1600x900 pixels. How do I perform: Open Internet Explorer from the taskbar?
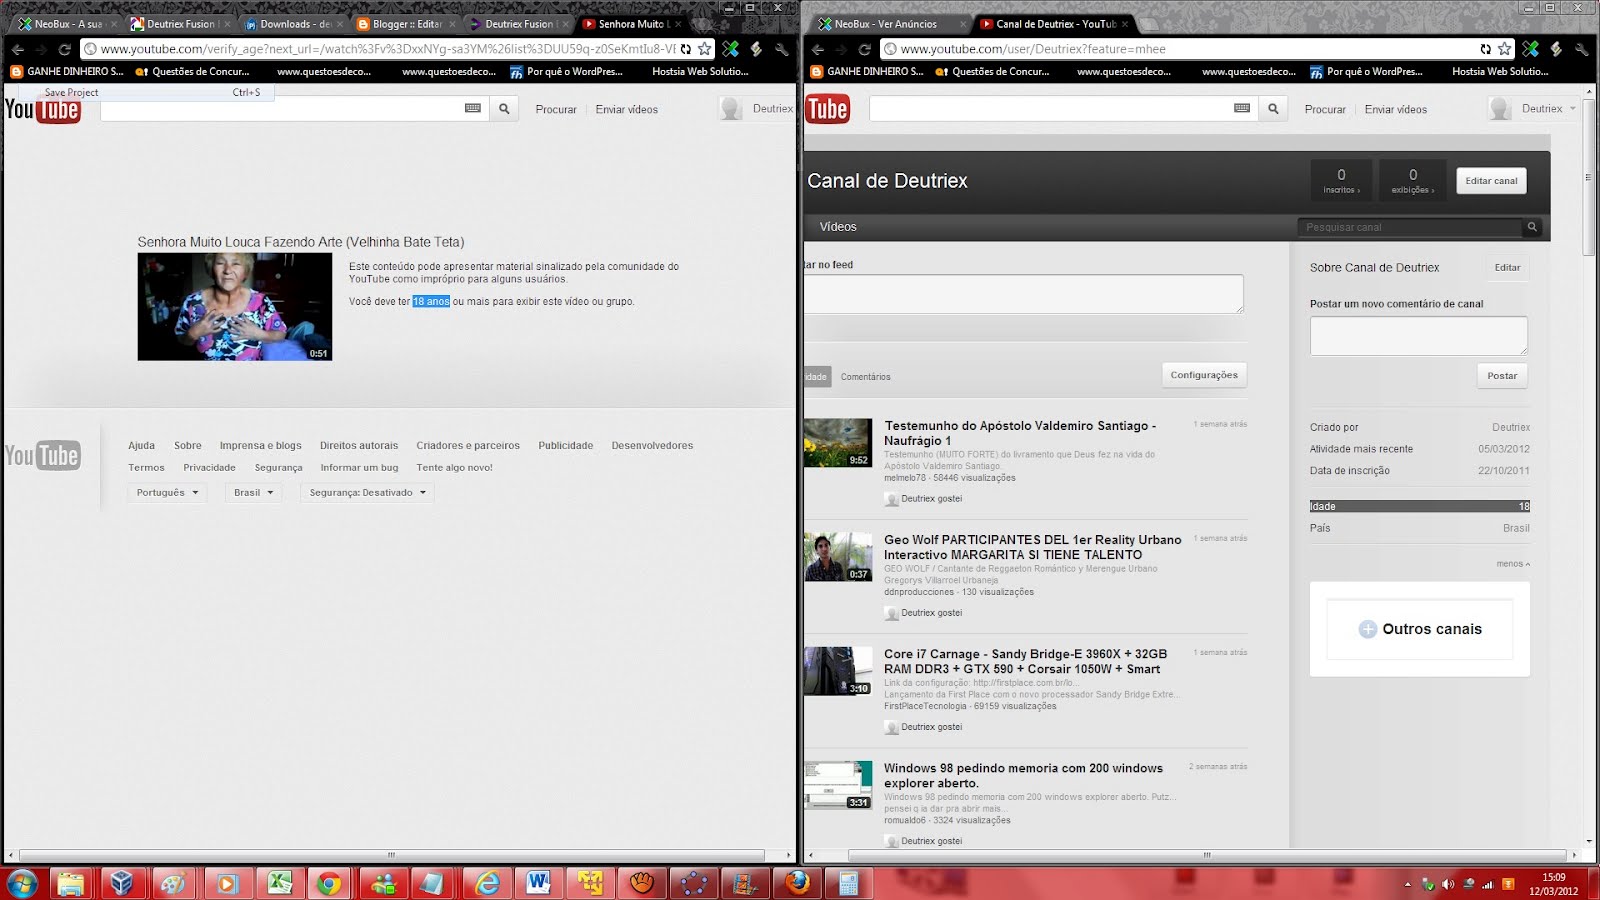(486, 883)
